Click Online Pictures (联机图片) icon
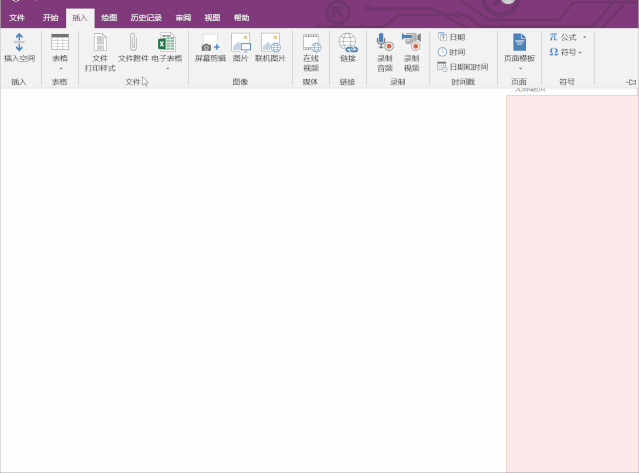Viewport: 639px width, 473px height. click(270, 48)
